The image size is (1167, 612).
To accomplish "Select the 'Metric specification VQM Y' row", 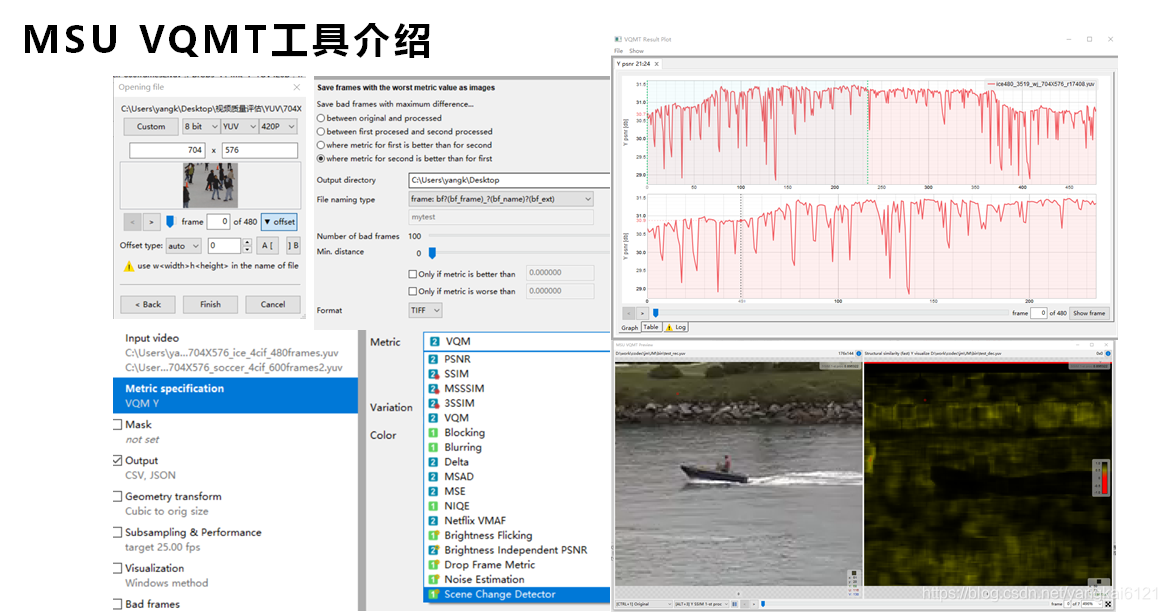I will coord(235,395).
